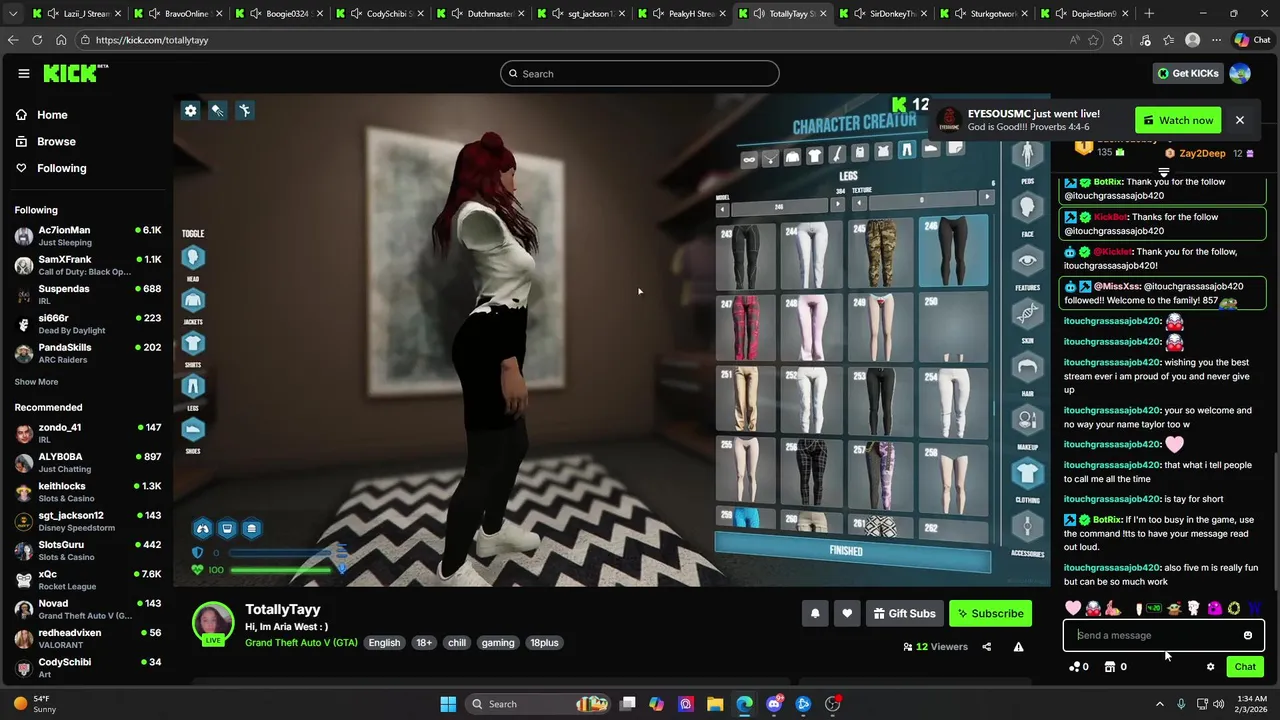Click the green Chat send button

pyautogui.click(x=1245, y=667)
